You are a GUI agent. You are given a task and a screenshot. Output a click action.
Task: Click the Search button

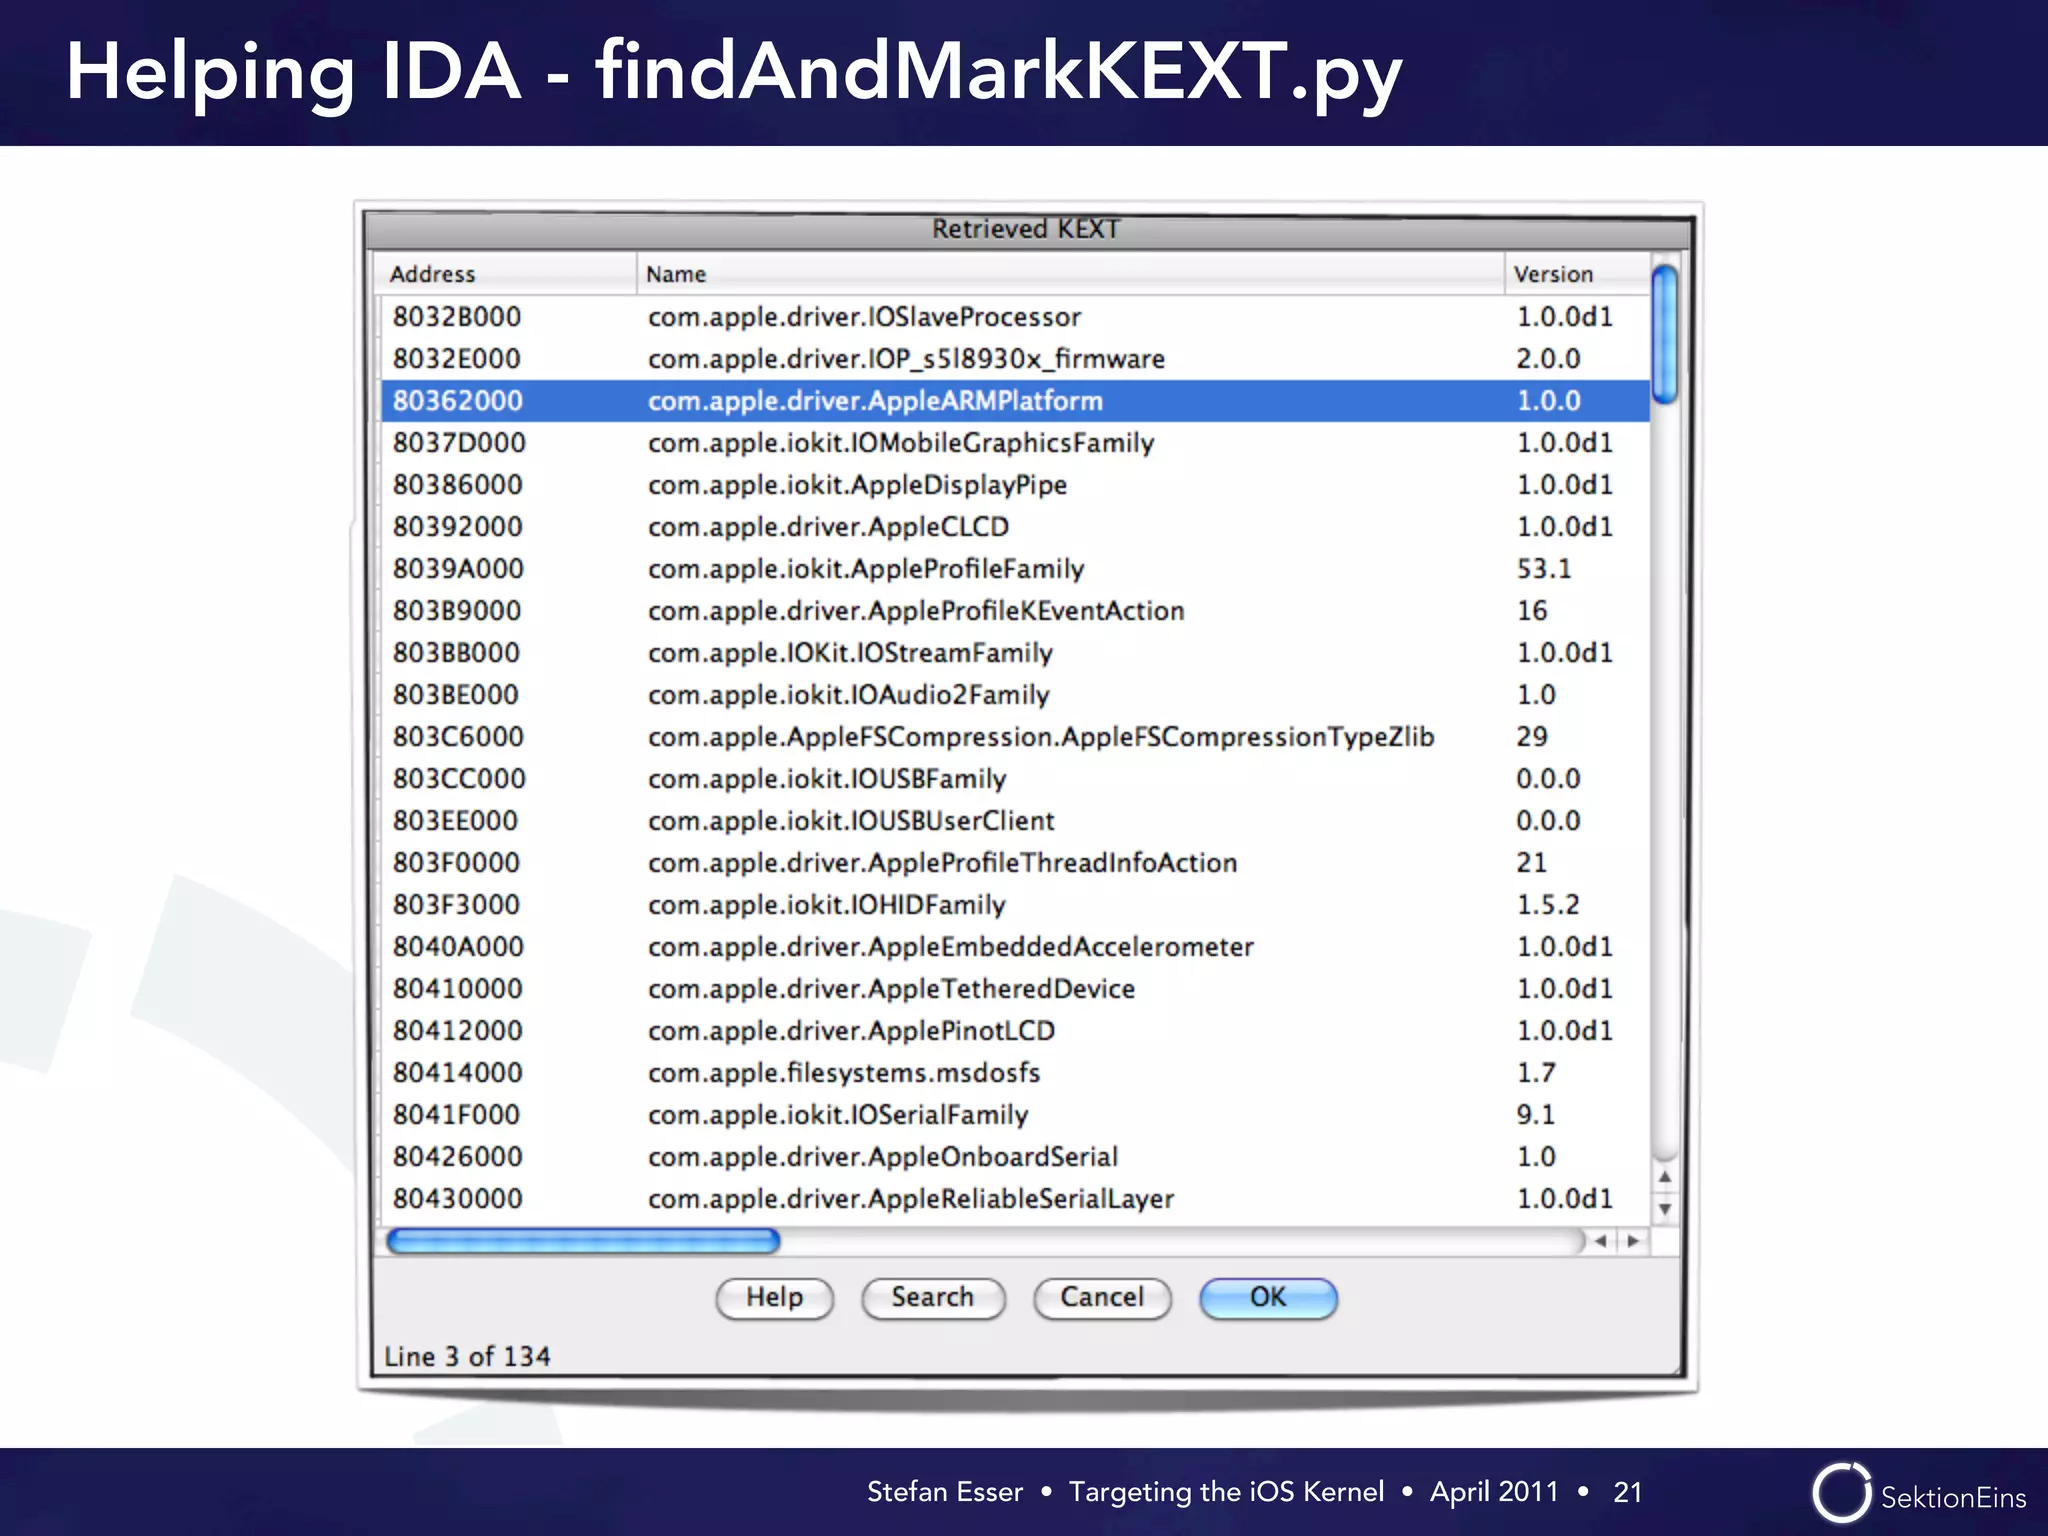tap(932, 1298)
